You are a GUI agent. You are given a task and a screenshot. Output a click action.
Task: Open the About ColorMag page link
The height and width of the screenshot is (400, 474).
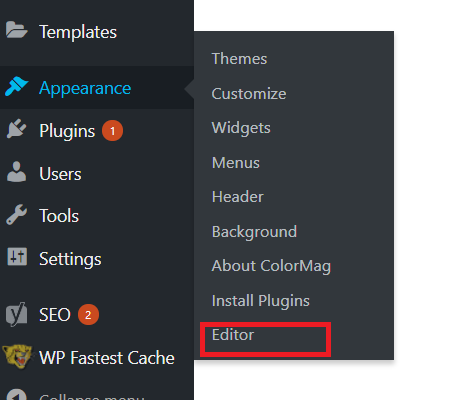click(271, 266)
